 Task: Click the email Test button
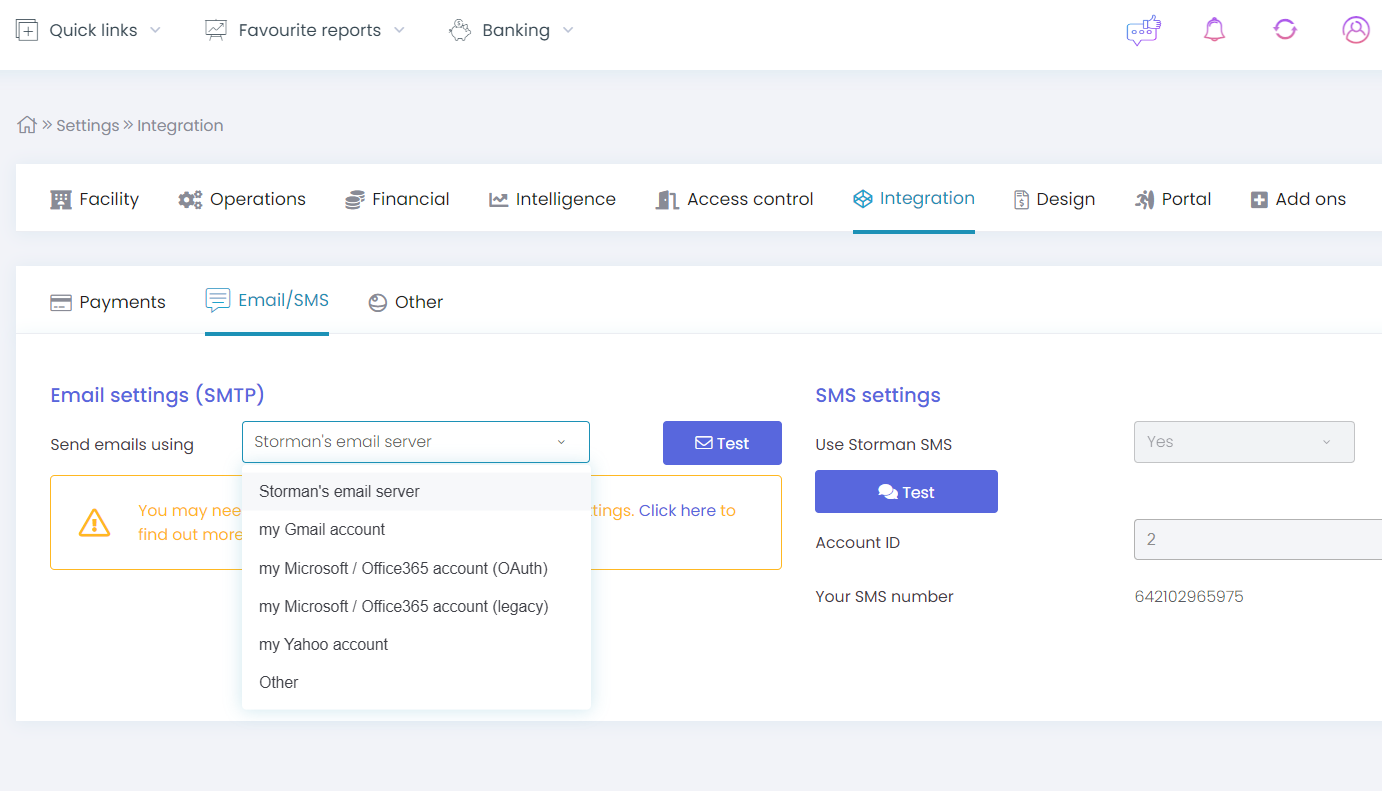point(722,443)
